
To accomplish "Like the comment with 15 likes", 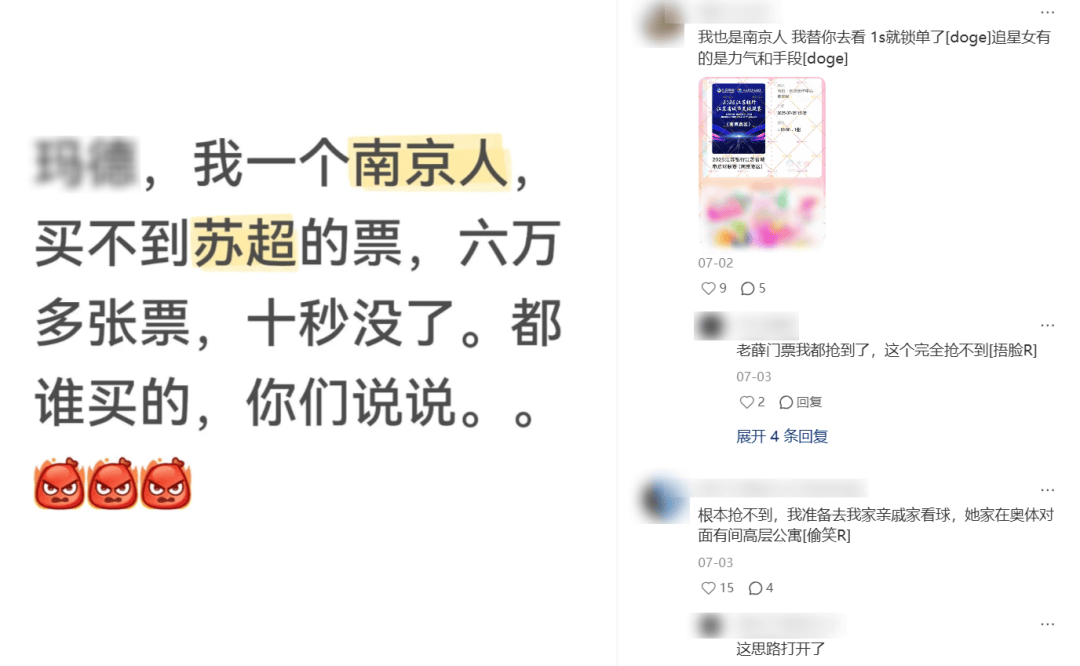I will pyautogui.click(x=717, y=587).
